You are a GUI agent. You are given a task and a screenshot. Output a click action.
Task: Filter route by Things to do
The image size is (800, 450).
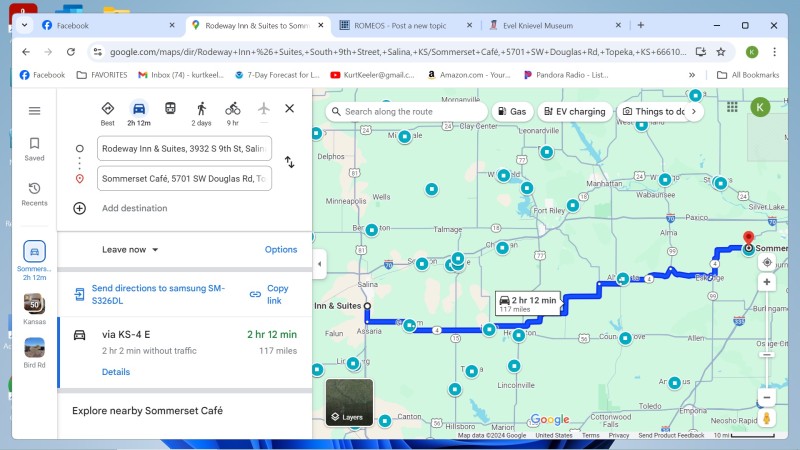(x=653, y=111)
